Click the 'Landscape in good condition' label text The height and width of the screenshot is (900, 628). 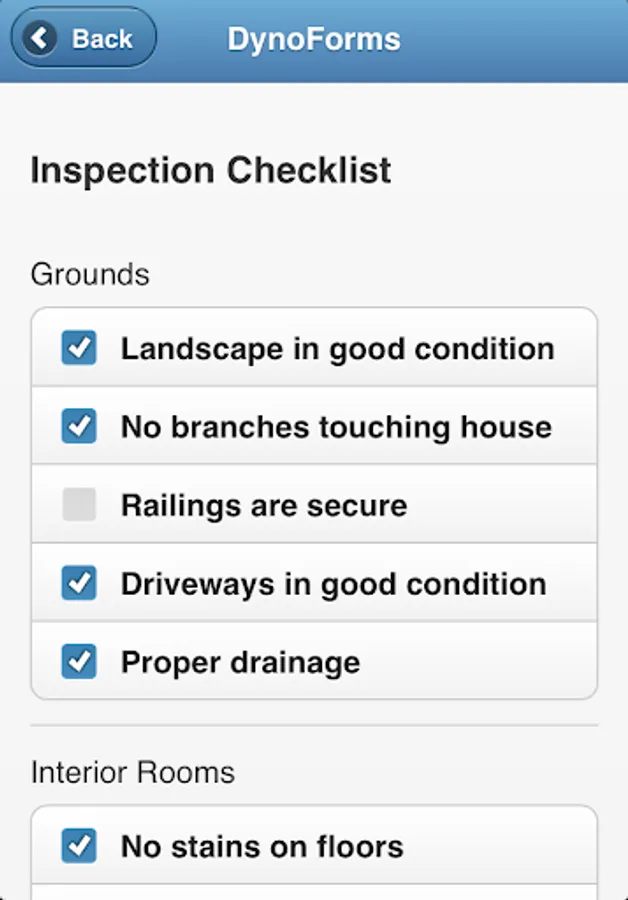click(x=337, y=349)
